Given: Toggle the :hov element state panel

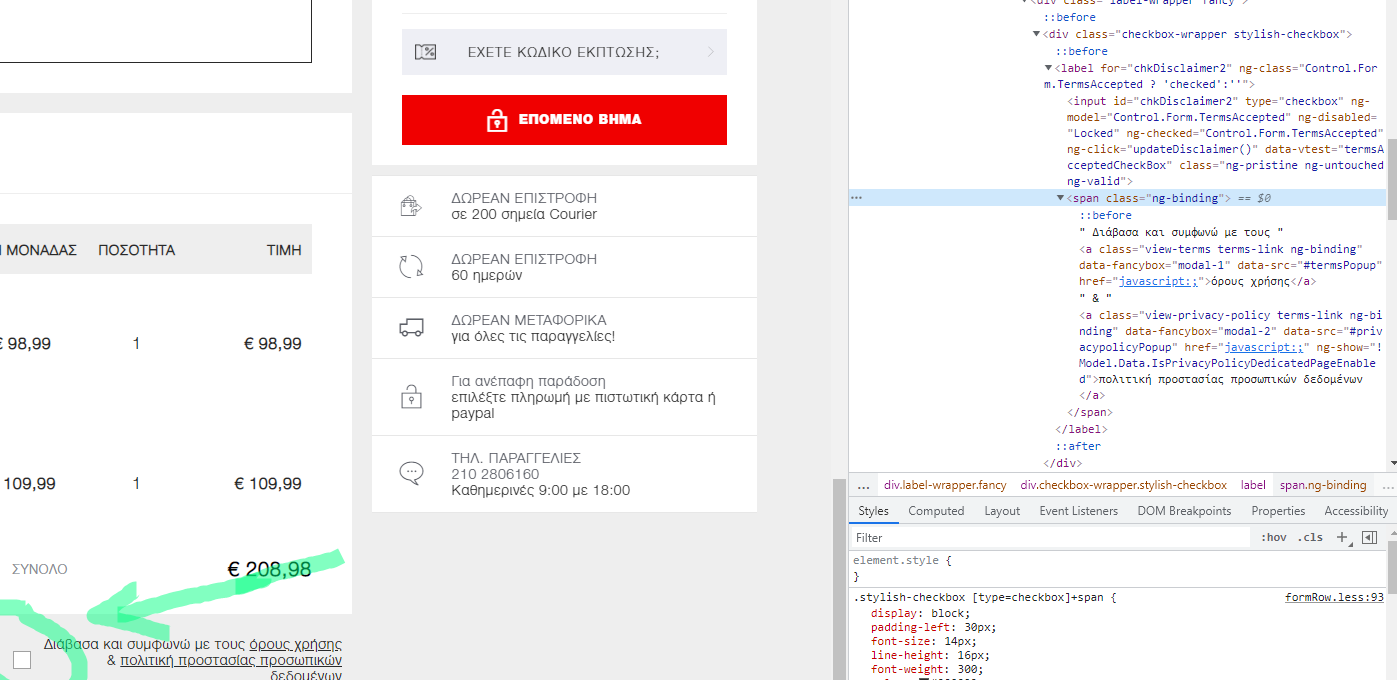Looking at the screenshot, I should click(1274, 537).
